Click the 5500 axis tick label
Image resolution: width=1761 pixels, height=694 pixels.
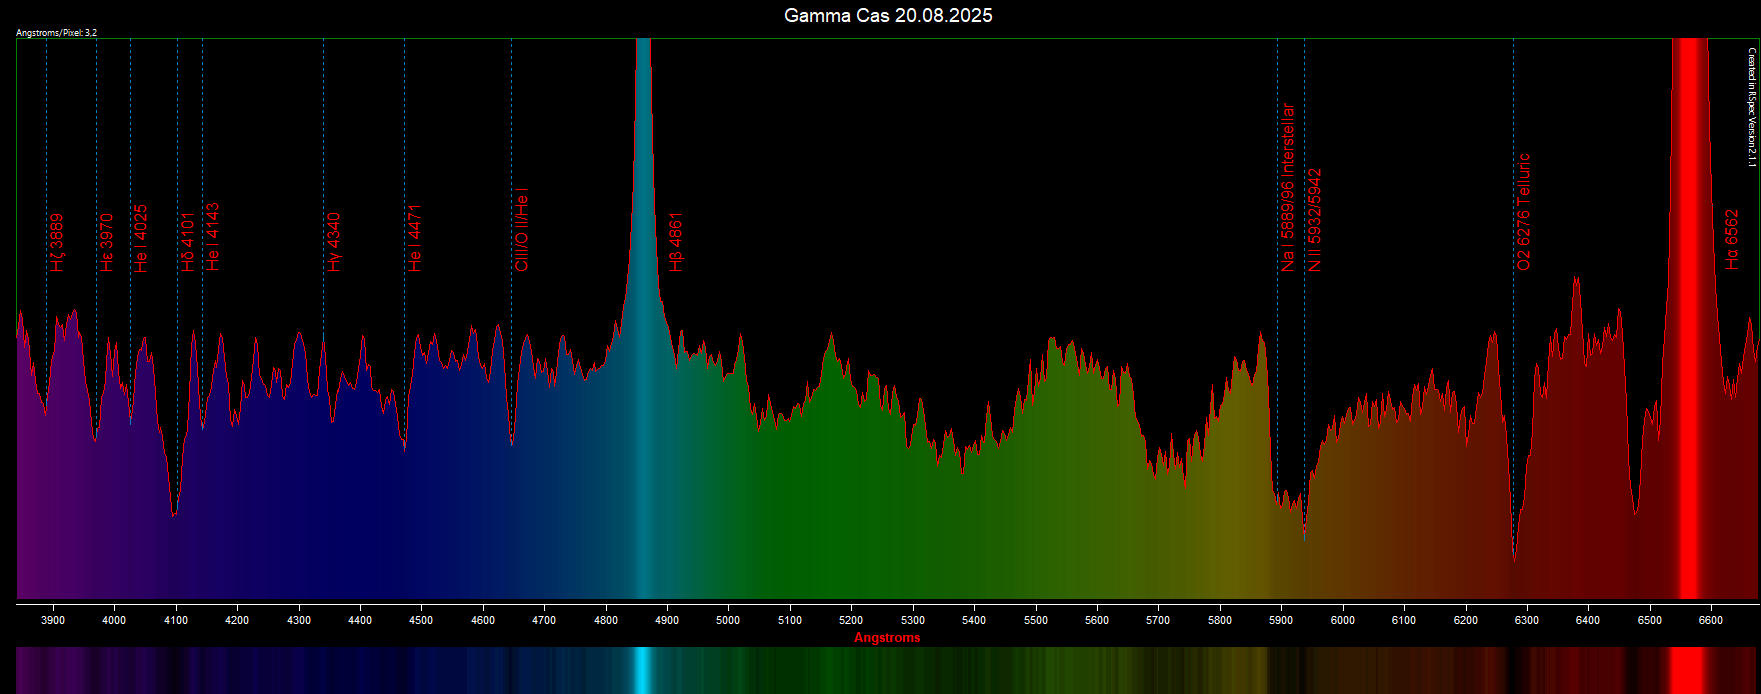[1036, 620]
